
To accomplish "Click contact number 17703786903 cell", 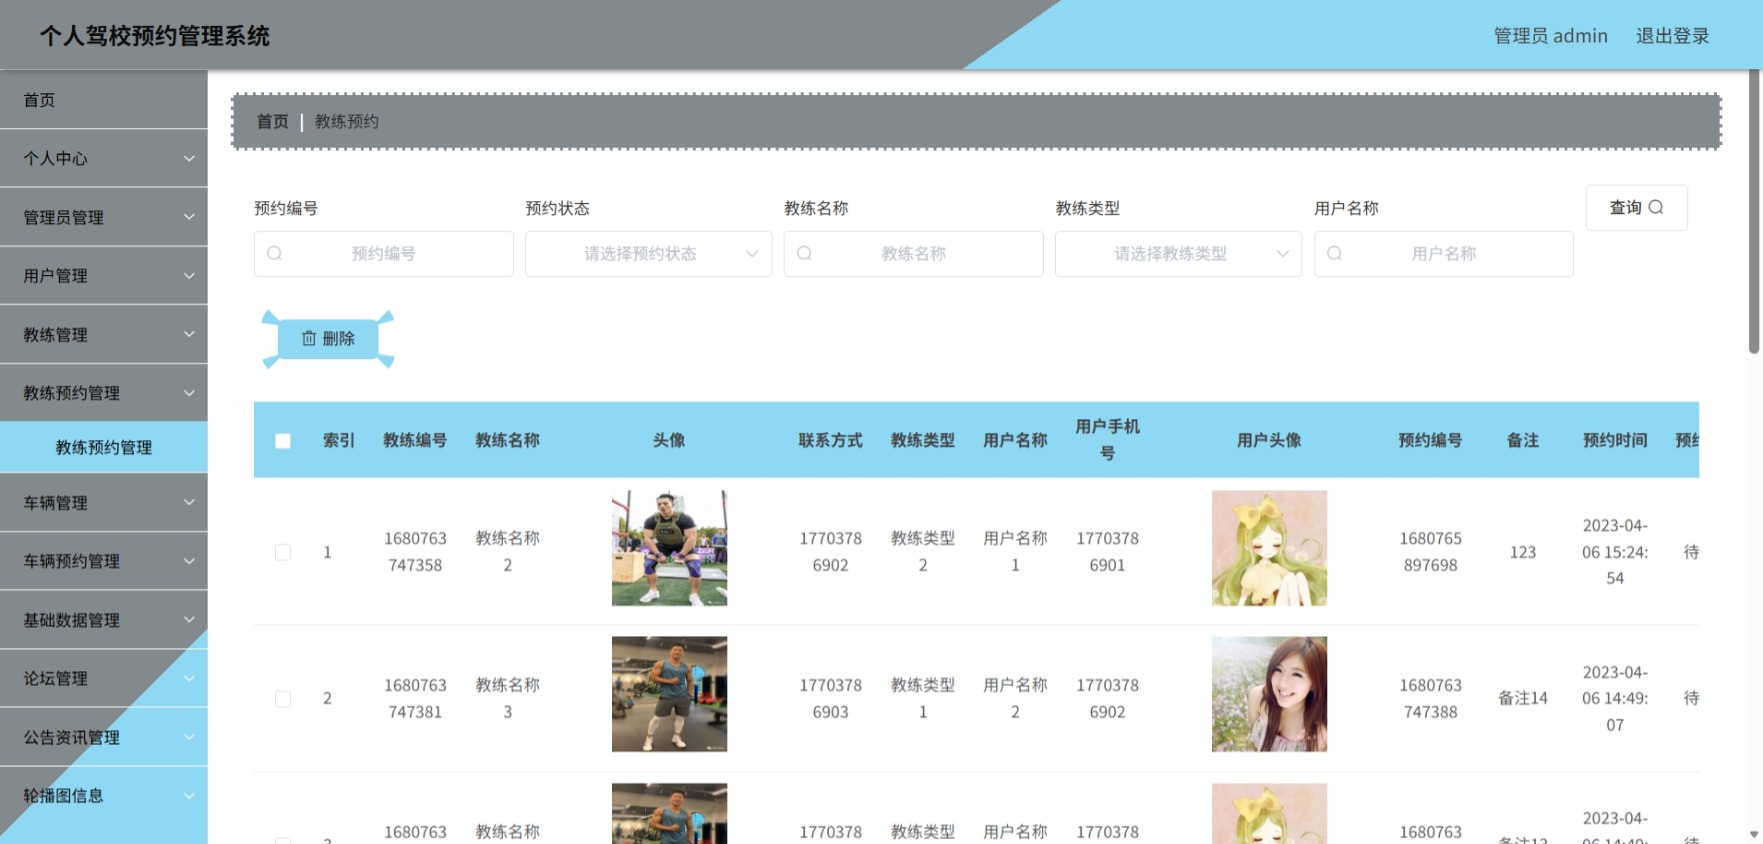I will click(x=830, y=699).
